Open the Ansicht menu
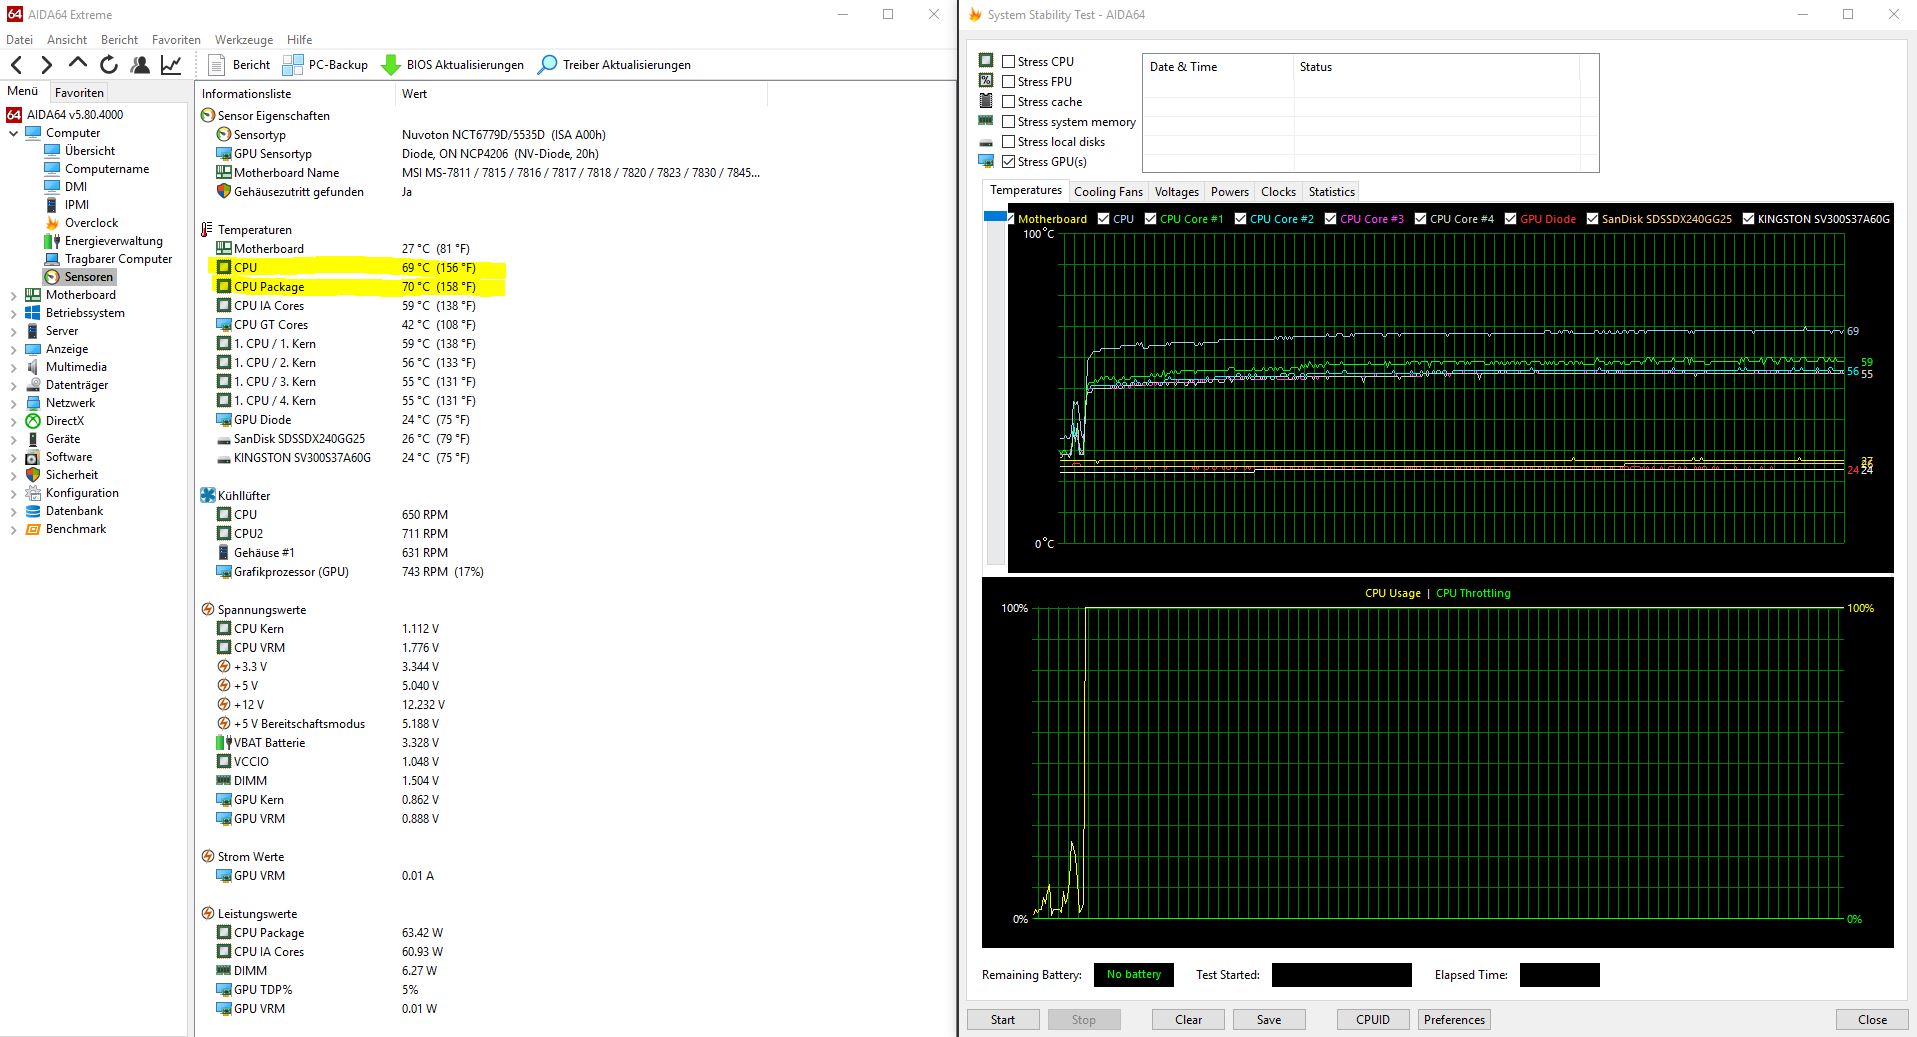Screen dimensions: 1917x1037 [67, 40]
